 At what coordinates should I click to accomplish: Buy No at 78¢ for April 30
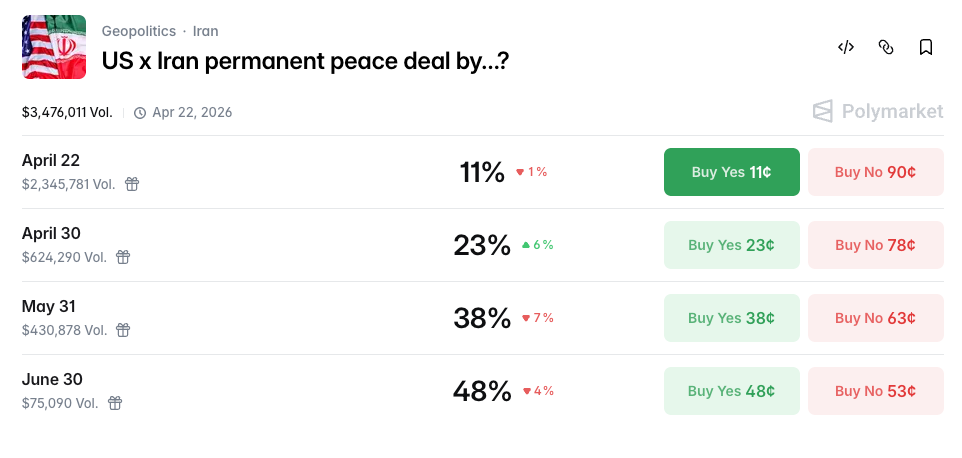pyautogui.click(x=875, y=245)
